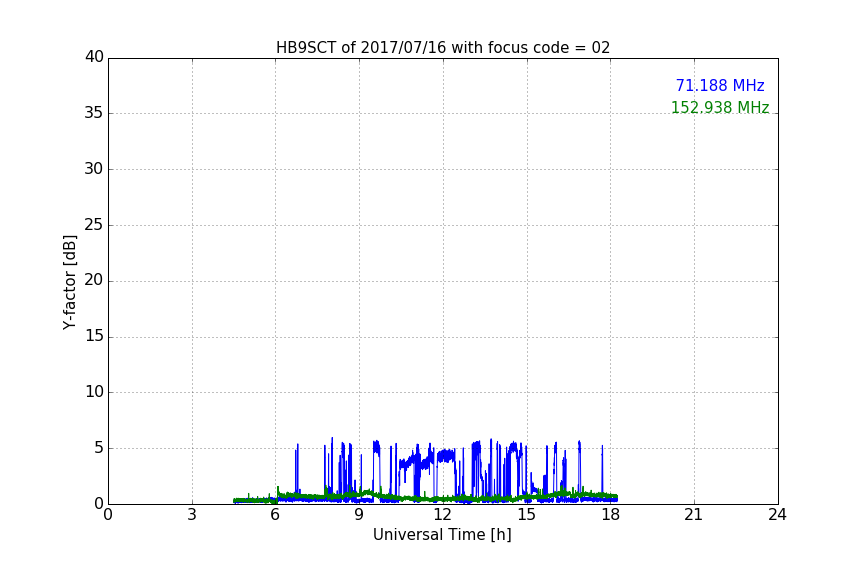Click the y-axis tick label 15
The height and width of the screenshot is (576, 864).
(94, 336)
